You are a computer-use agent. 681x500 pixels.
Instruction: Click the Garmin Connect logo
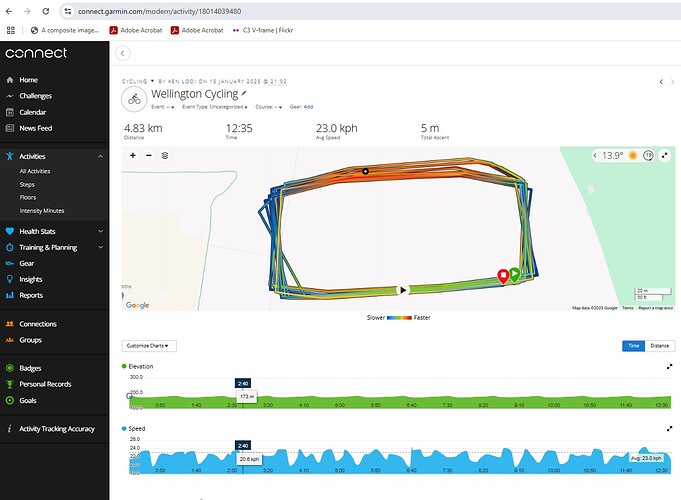[x=36, y=53]
